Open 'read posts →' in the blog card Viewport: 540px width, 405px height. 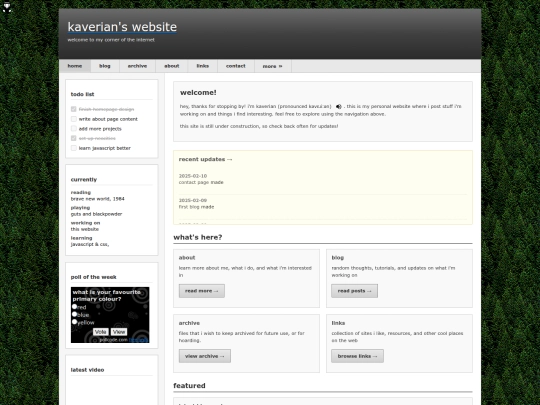(354, 291)
